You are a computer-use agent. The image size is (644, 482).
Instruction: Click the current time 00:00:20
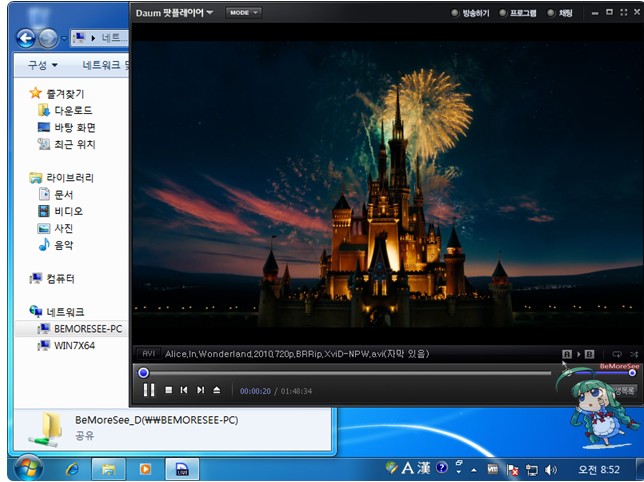click(255, 391)
